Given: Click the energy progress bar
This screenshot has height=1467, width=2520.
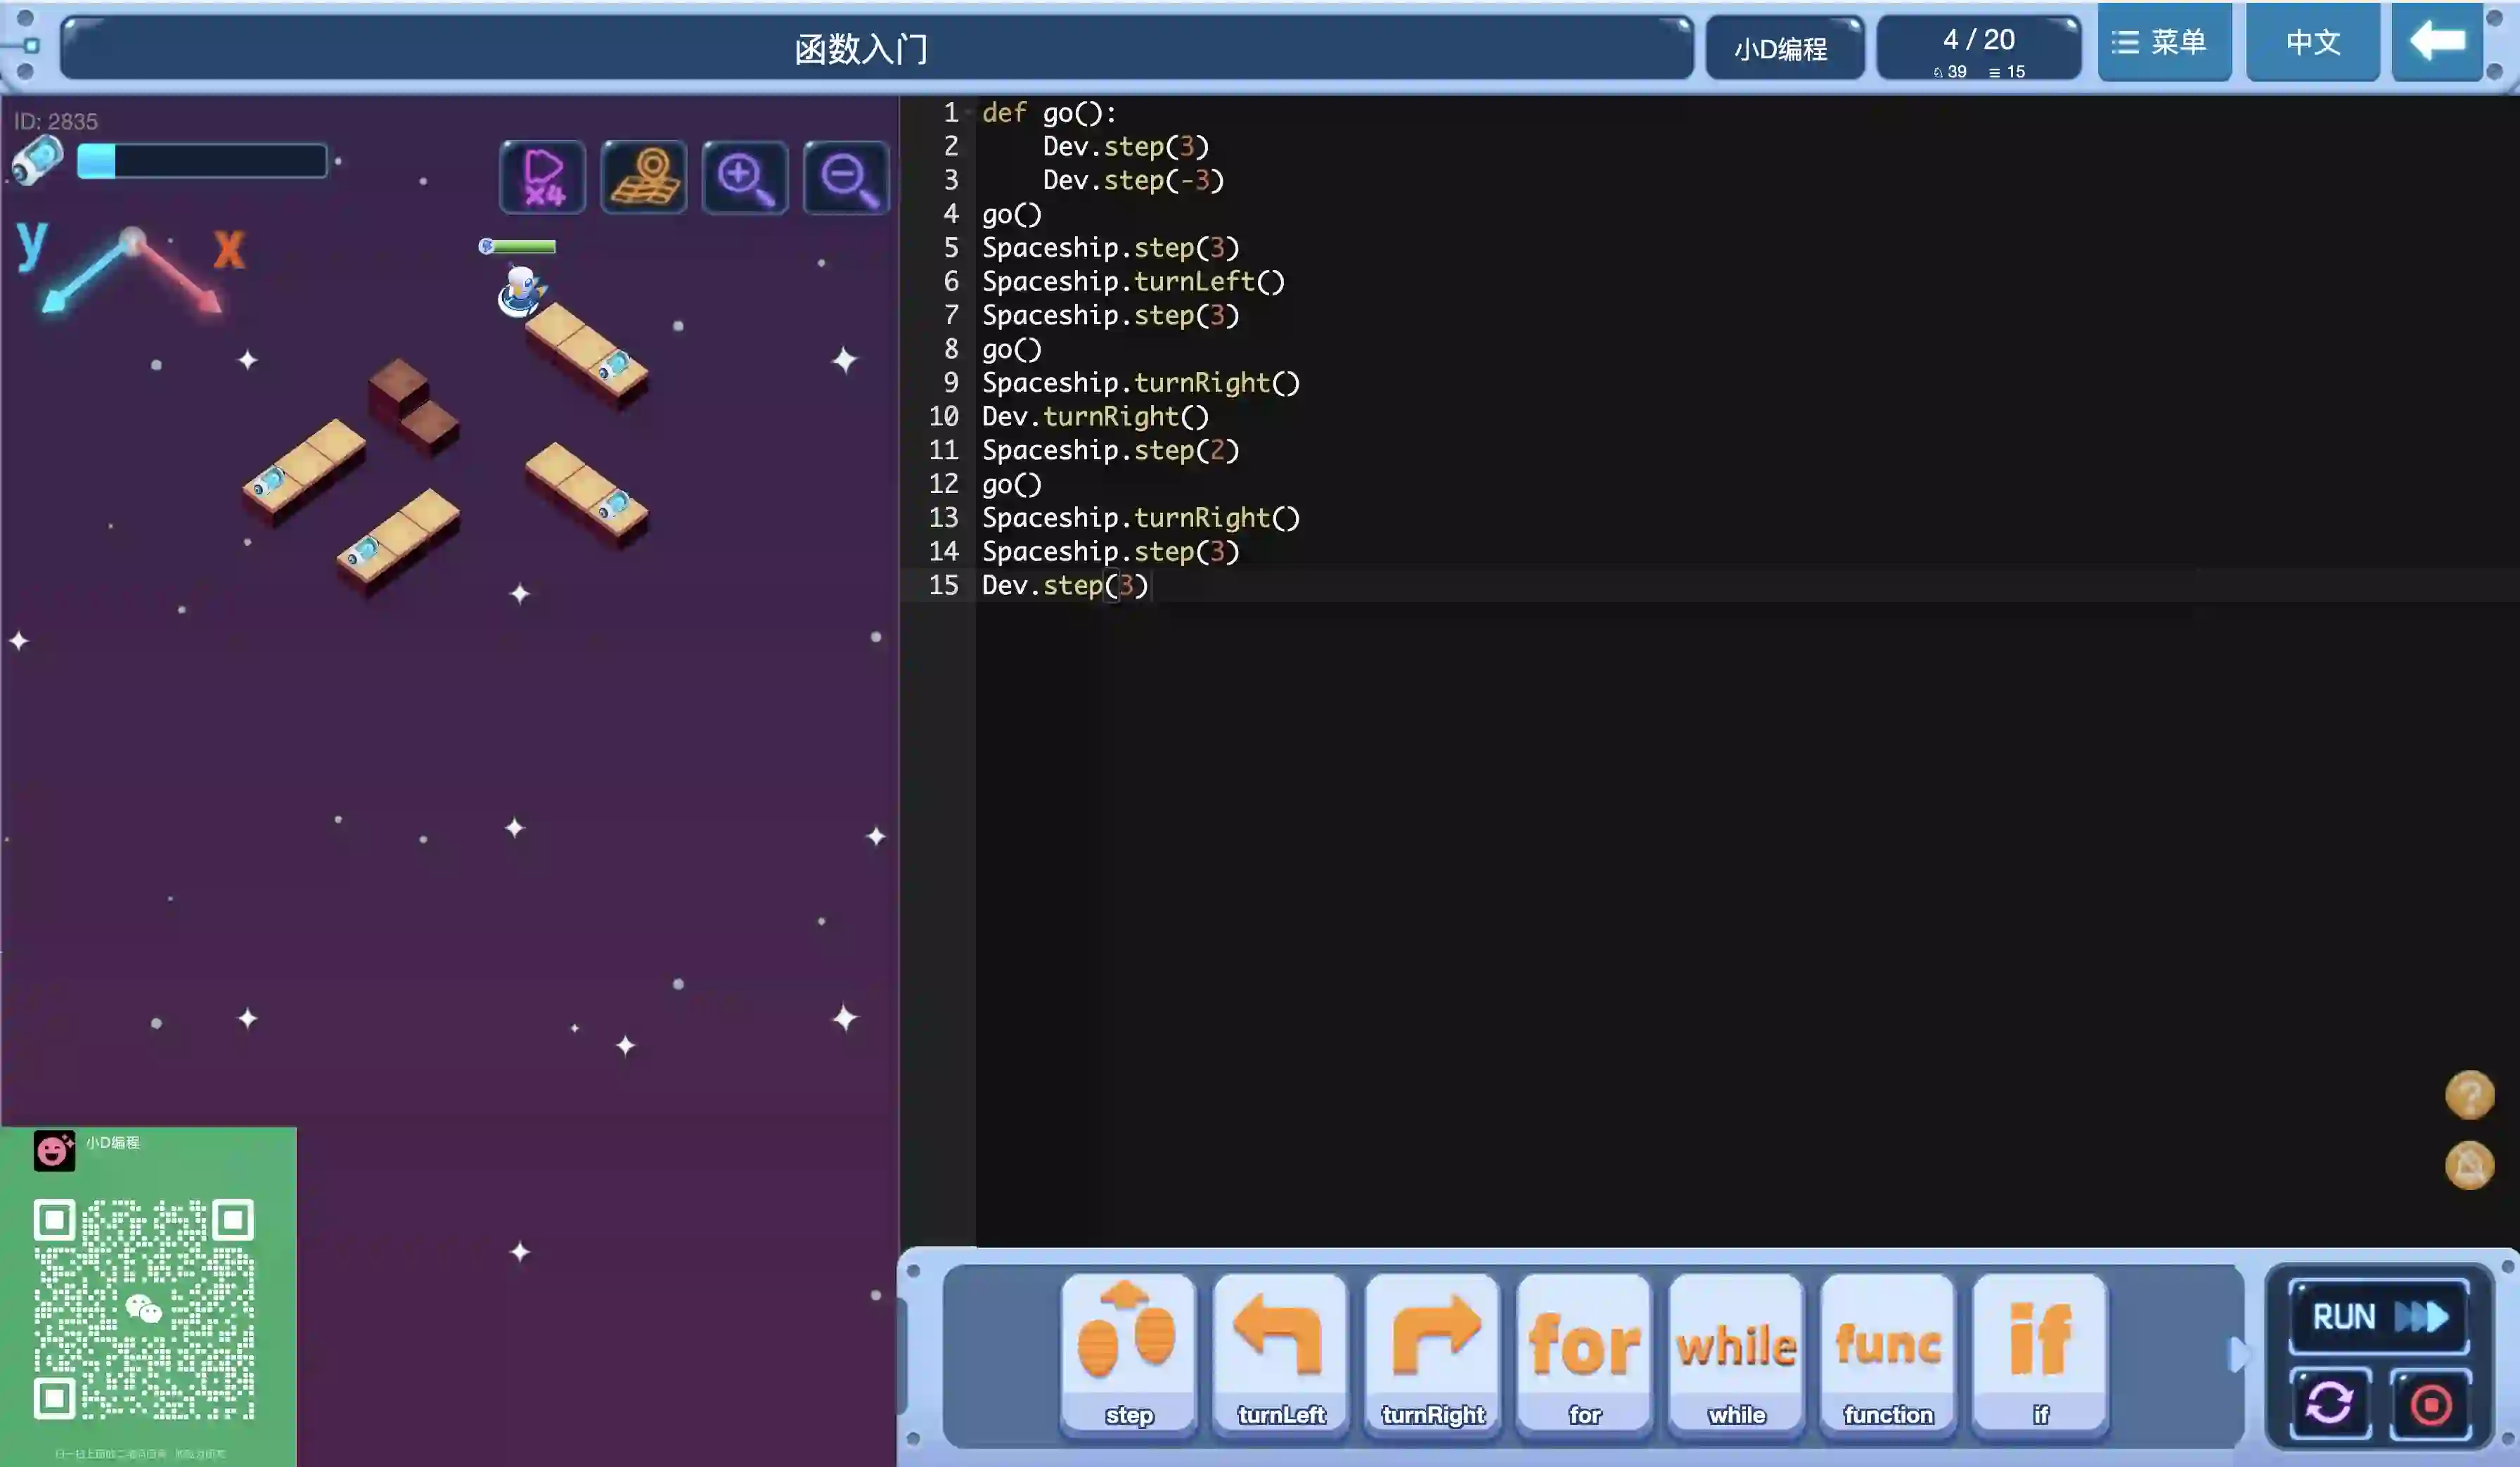Looking at the screenshot, I should pyautogui.click(x=202, y=161).
